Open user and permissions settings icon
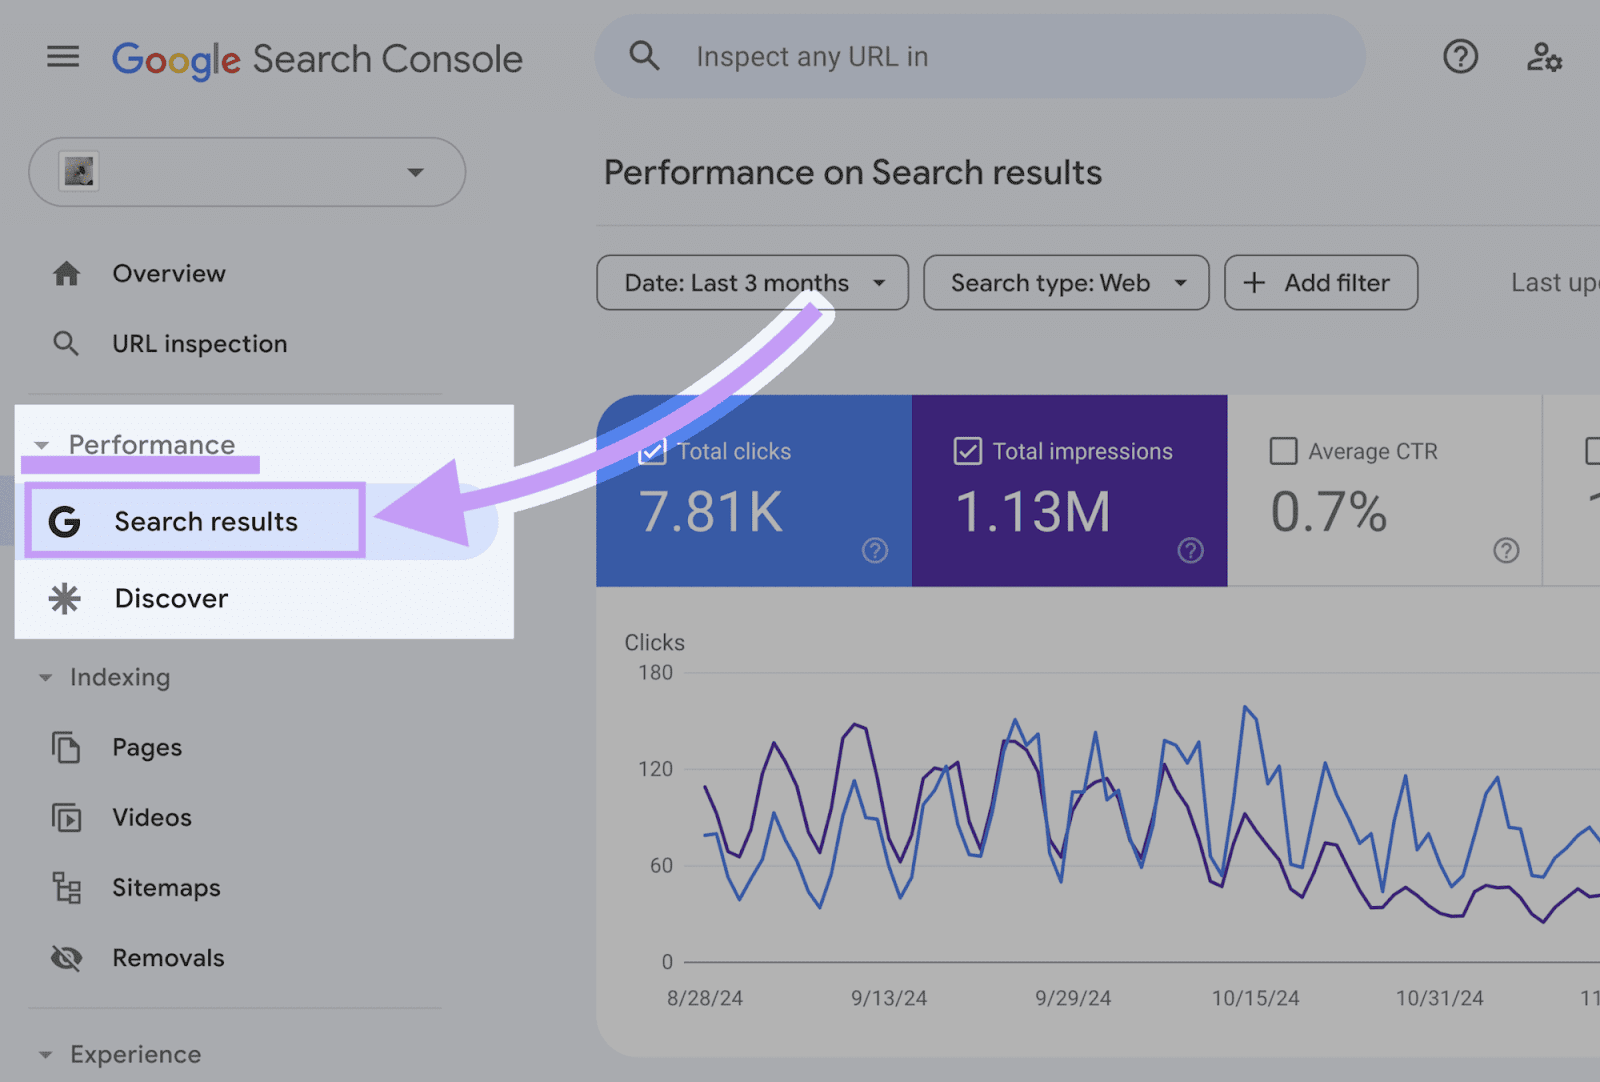 pos(1545,57)
